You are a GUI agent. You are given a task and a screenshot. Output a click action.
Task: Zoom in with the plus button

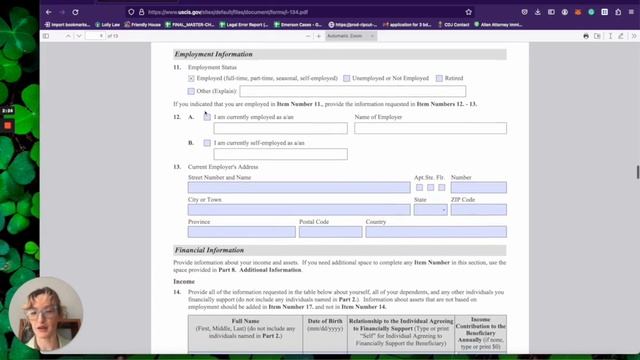(x=319, y=36)
